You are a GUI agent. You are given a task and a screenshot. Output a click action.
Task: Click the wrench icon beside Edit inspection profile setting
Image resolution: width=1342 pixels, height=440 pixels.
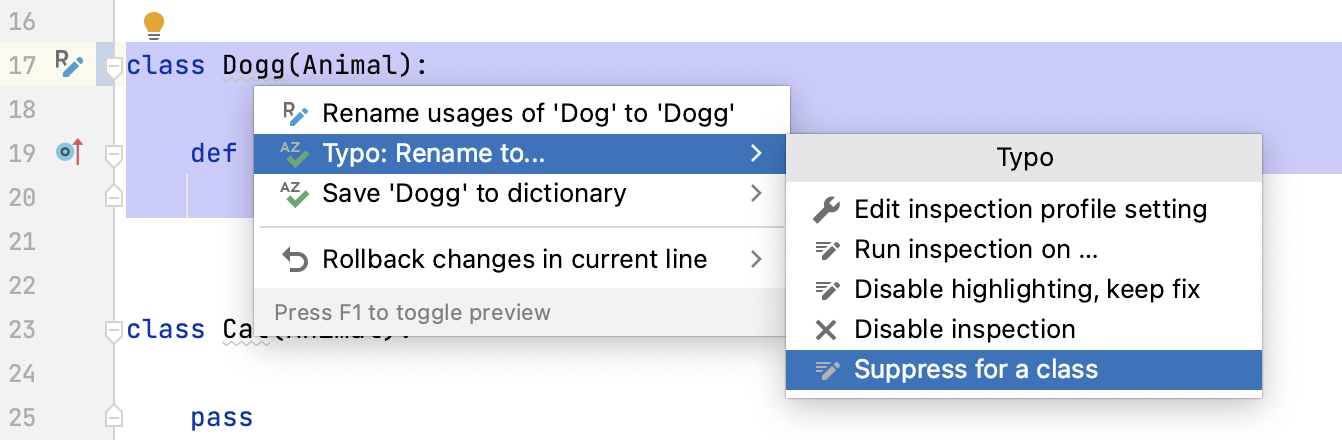click(826, 210)
